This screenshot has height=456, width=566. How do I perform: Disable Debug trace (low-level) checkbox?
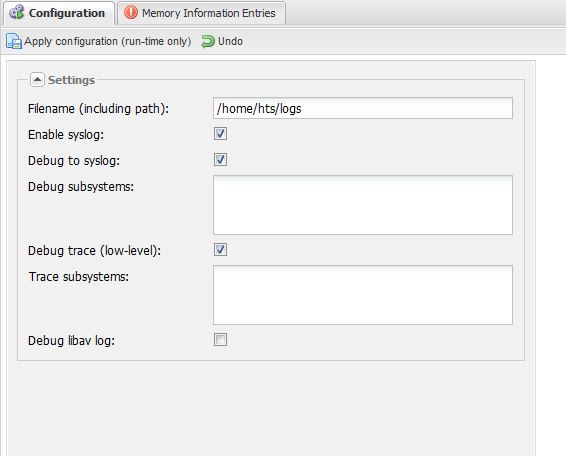point(220,249)
